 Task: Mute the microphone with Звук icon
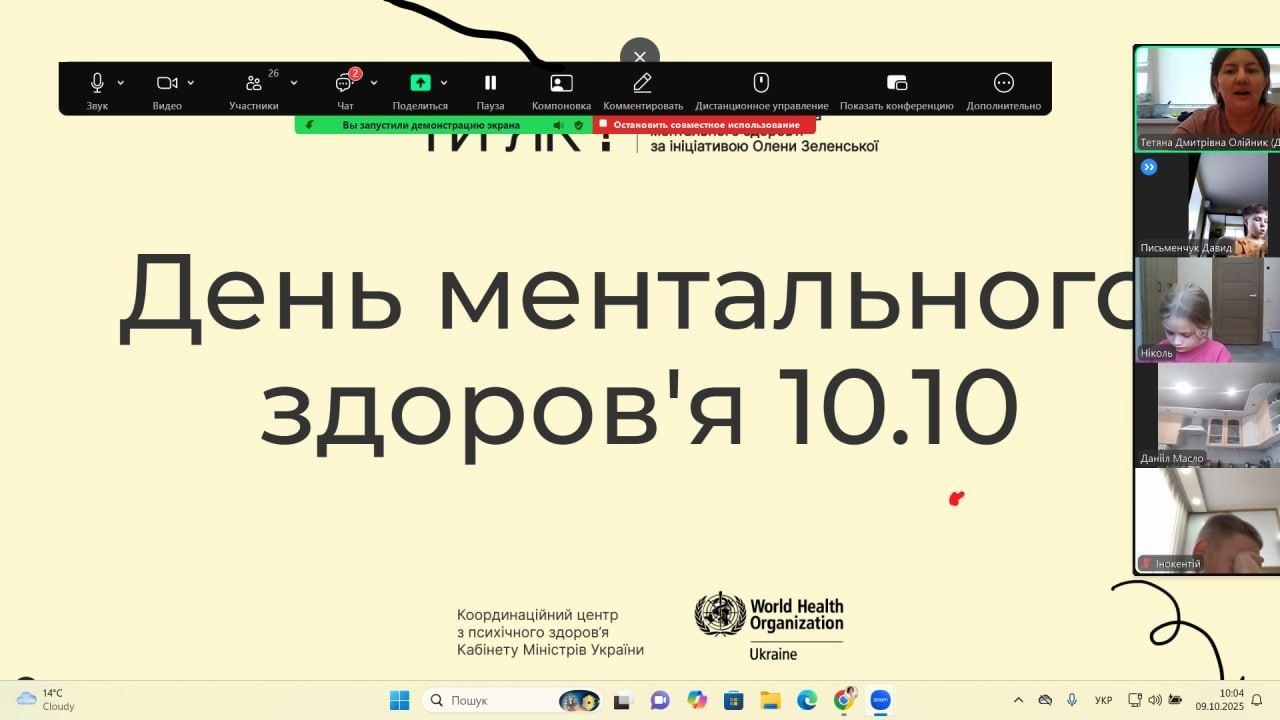[x=97, y=83]
